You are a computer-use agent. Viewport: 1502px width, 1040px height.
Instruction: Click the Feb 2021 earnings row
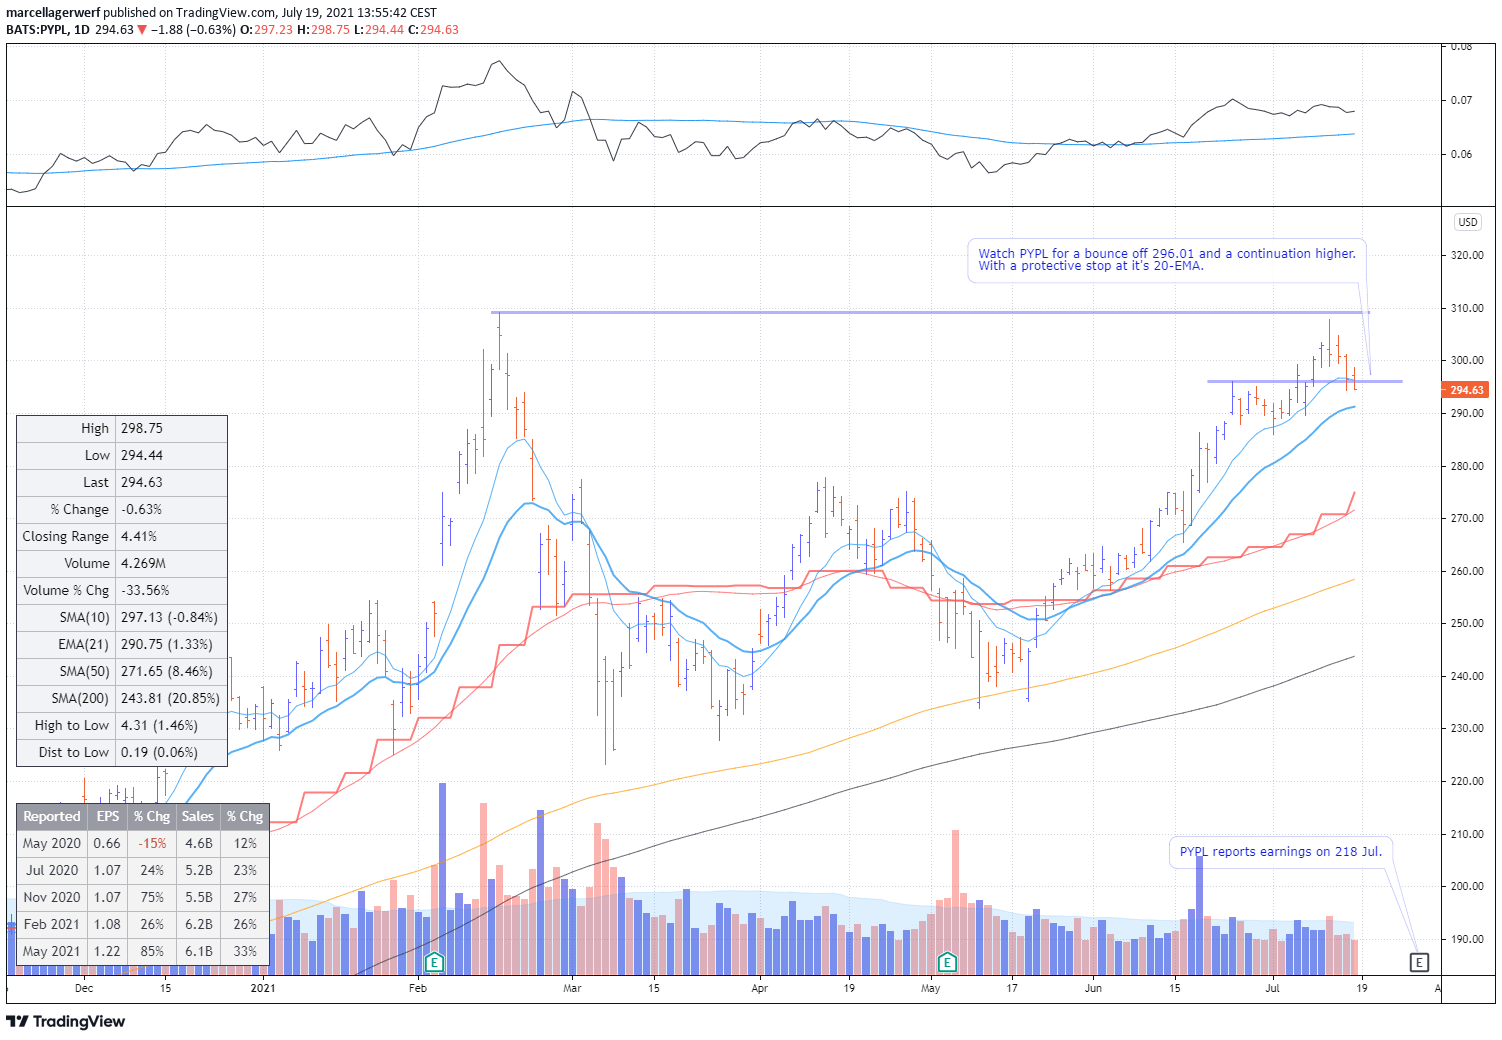pos(143,924)
